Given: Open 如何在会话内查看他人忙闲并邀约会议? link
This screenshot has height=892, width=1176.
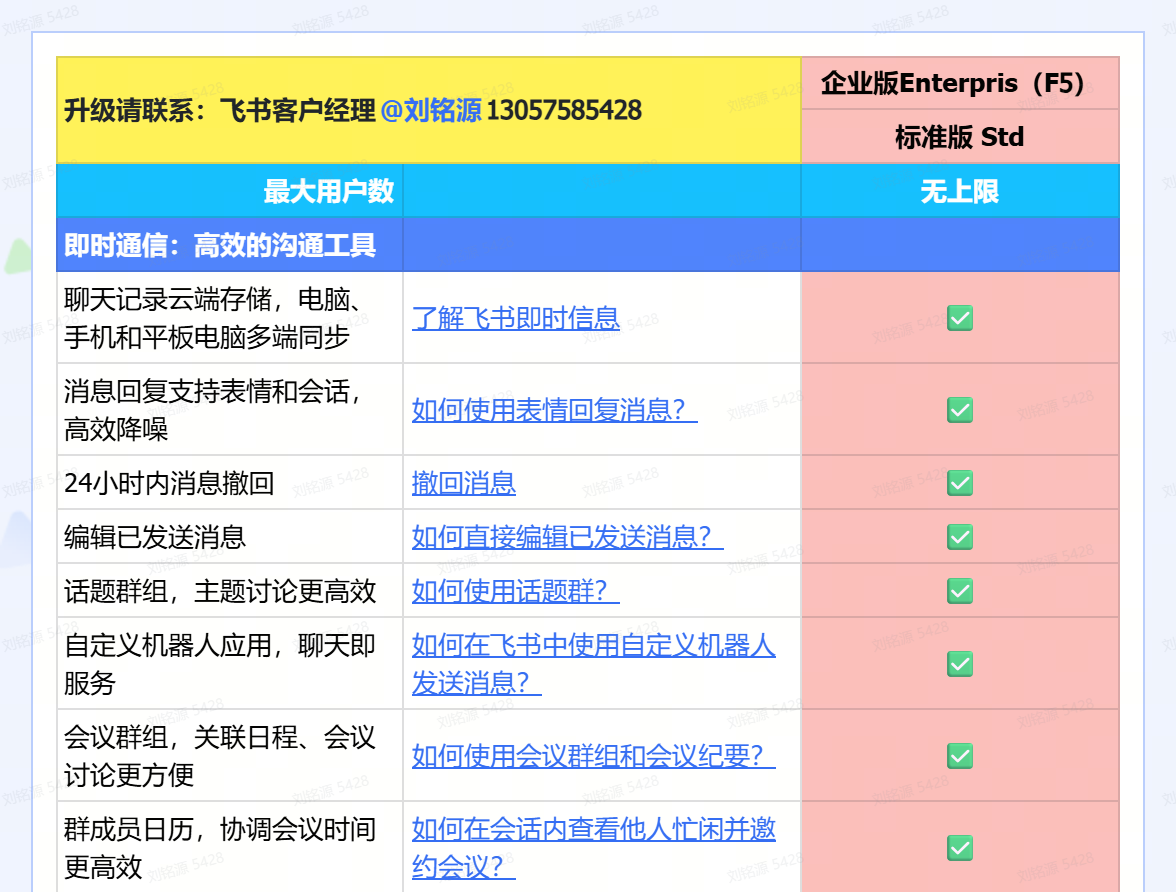Looking at the screenshot, I should point(593,848).
